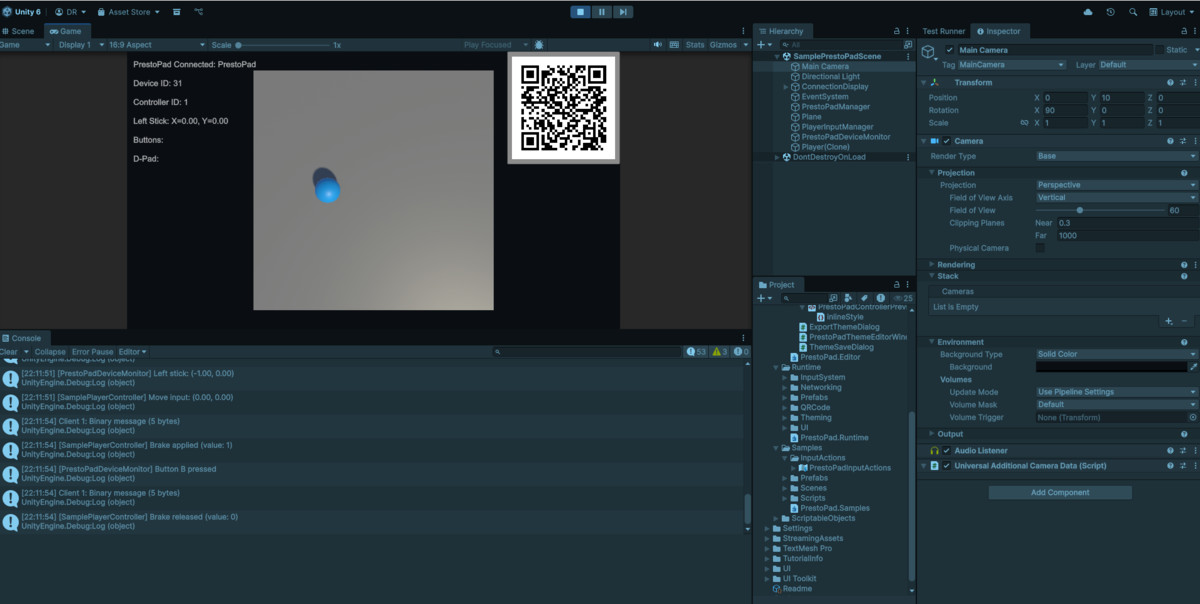
Task: Click the bug icon in the Game view toolbar
Action: click(x=539, y=45)
